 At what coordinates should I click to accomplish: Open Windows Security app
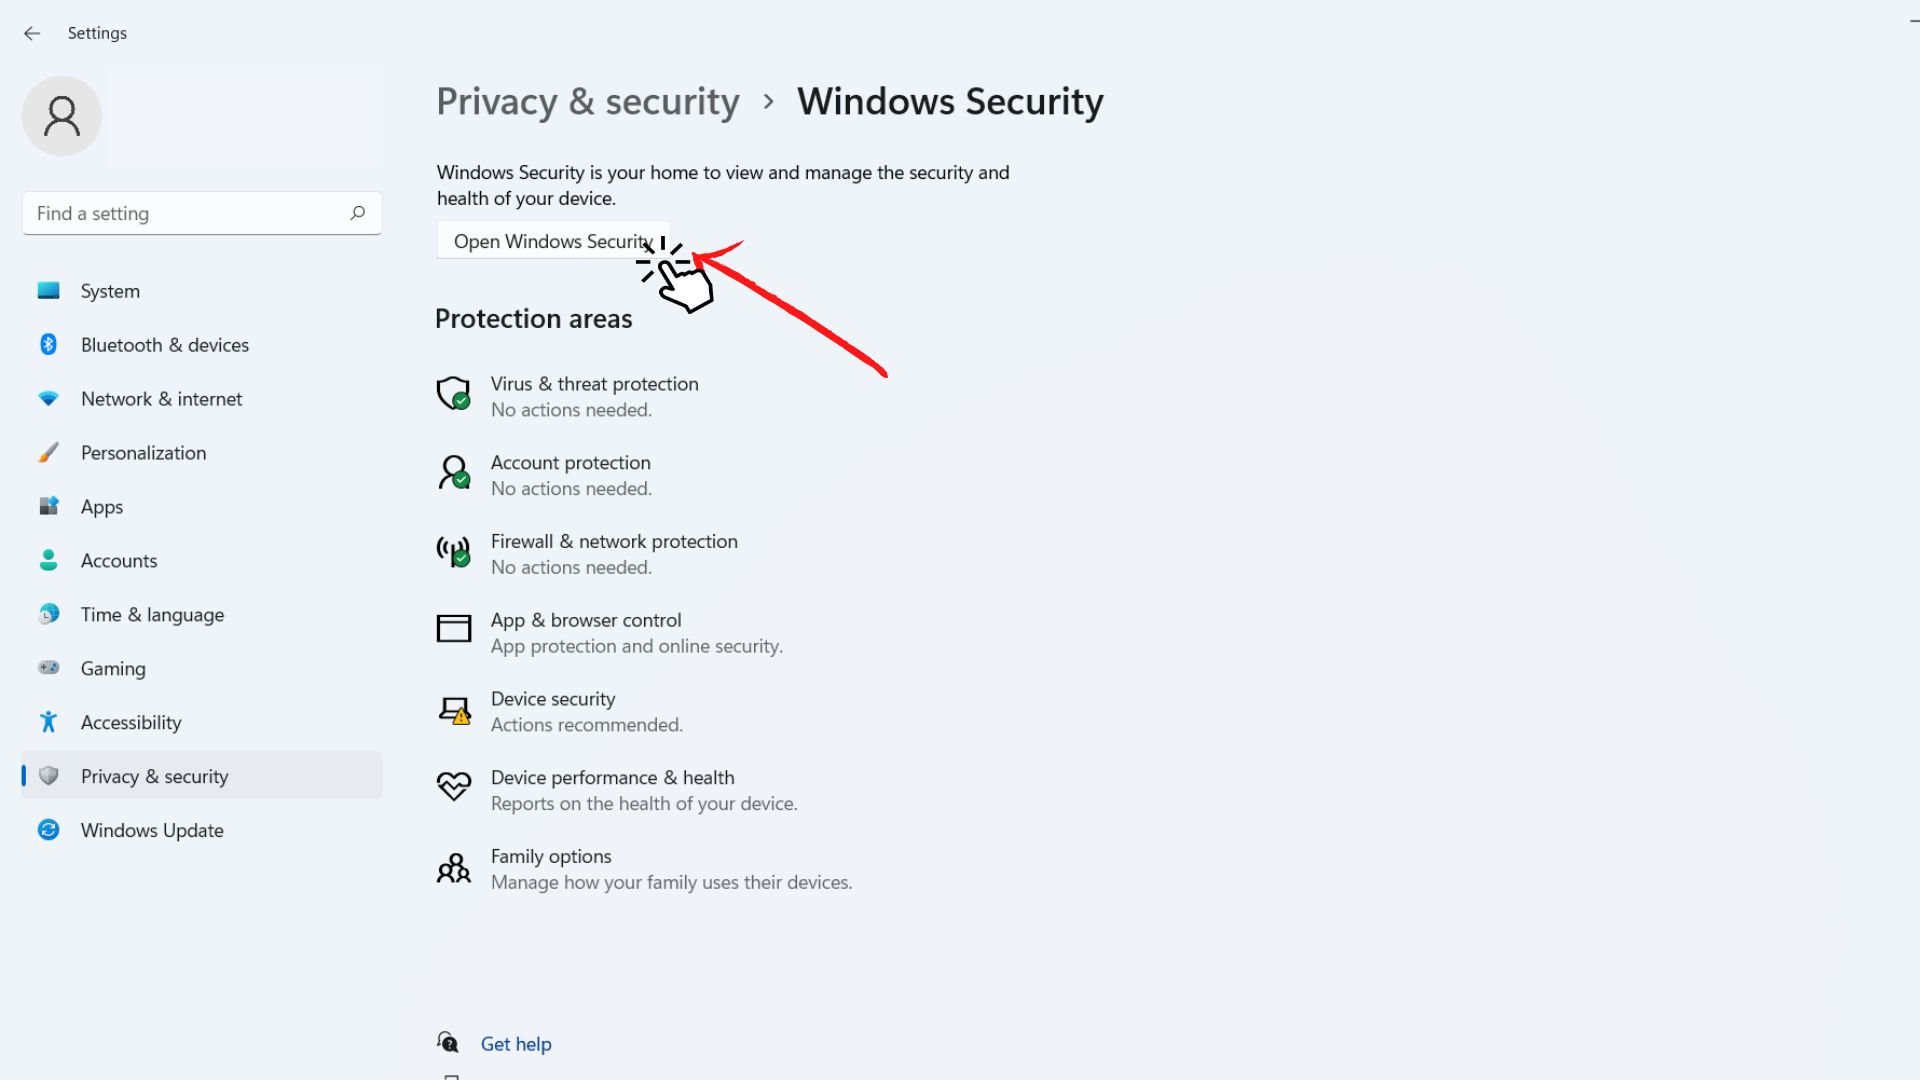coord(554,241)
